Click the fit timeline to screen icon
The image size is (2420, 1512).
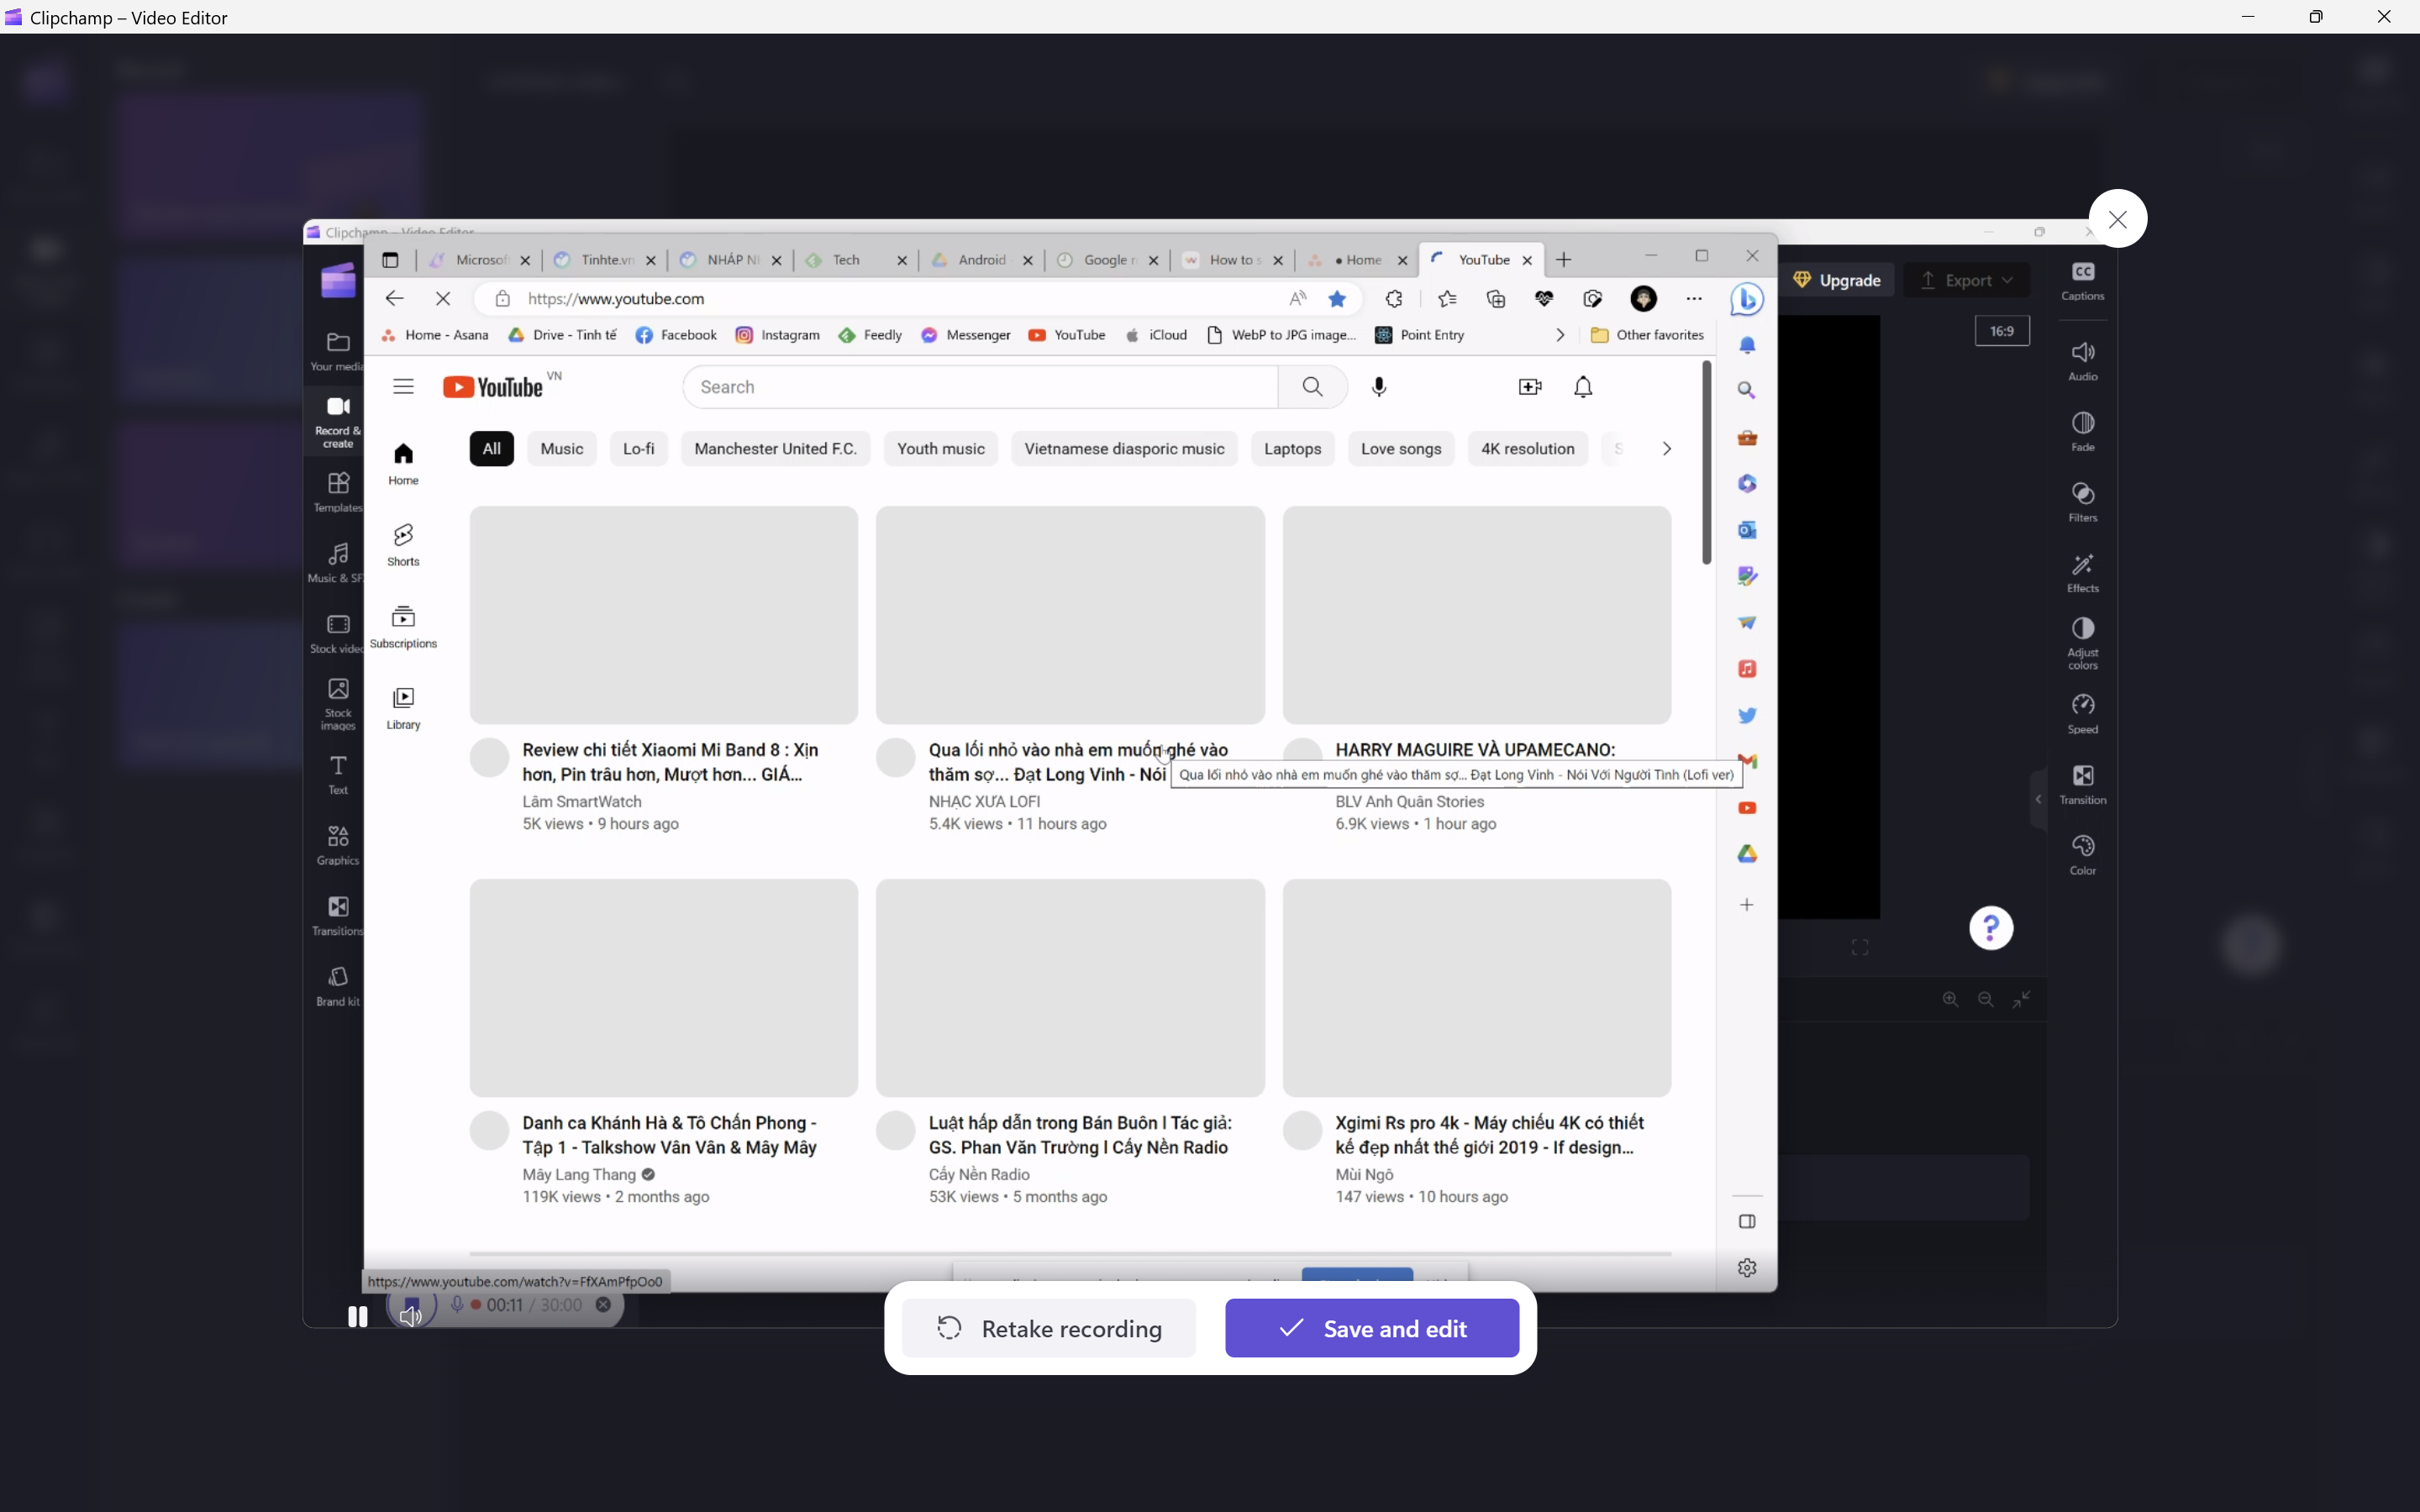(2022, 999)
